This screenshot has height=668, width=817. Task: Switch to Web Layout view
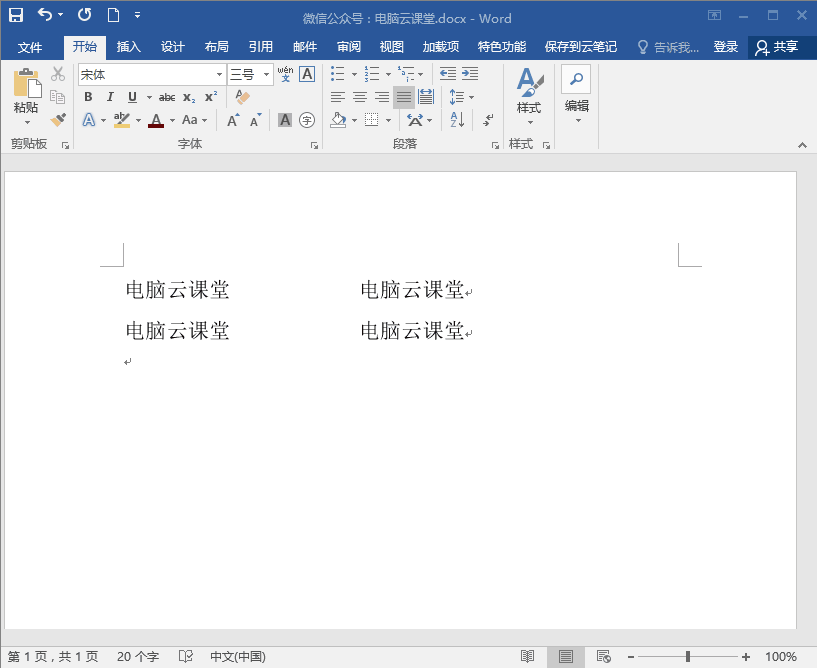coord(603,657)
